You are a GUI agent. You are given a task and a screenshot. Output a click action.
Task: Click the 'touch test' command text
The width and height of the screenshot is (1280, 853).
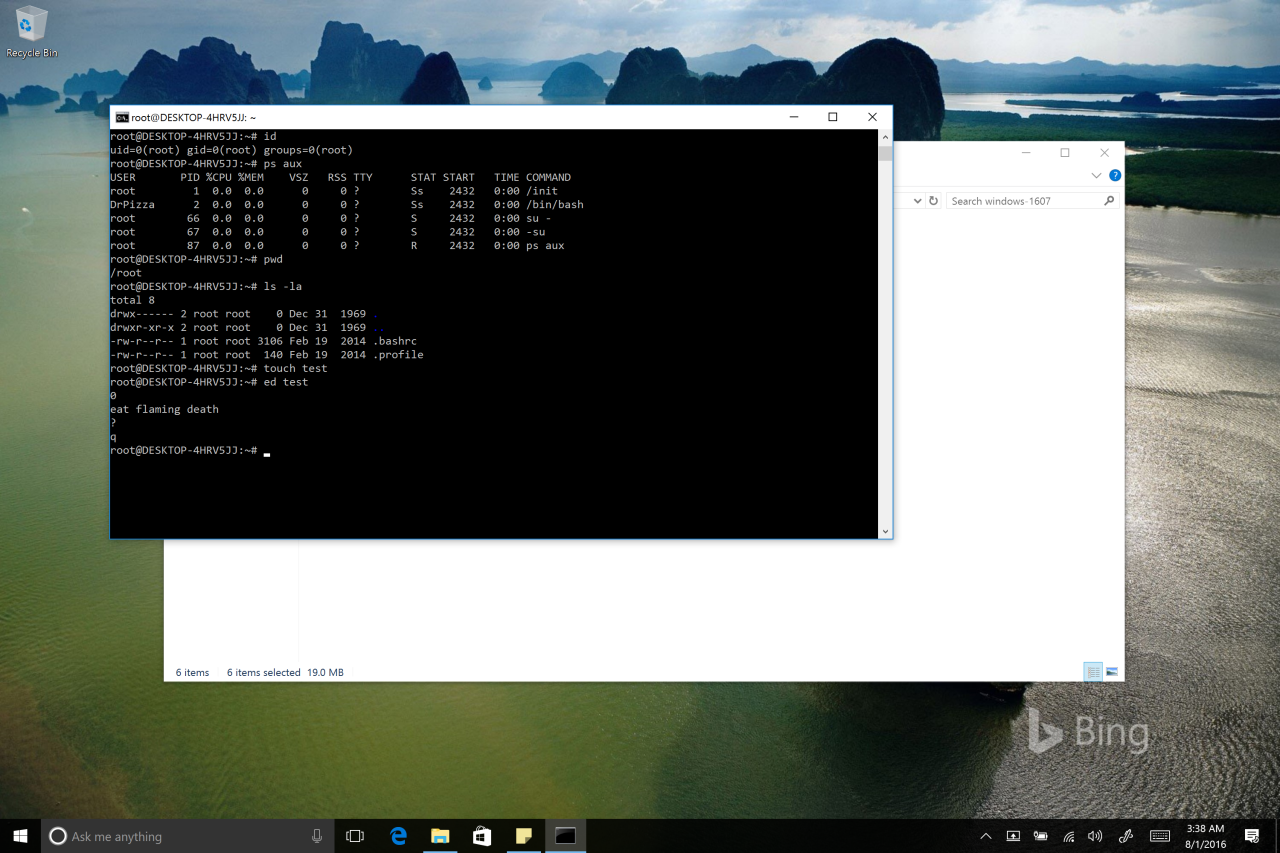(x=295, y=368)
